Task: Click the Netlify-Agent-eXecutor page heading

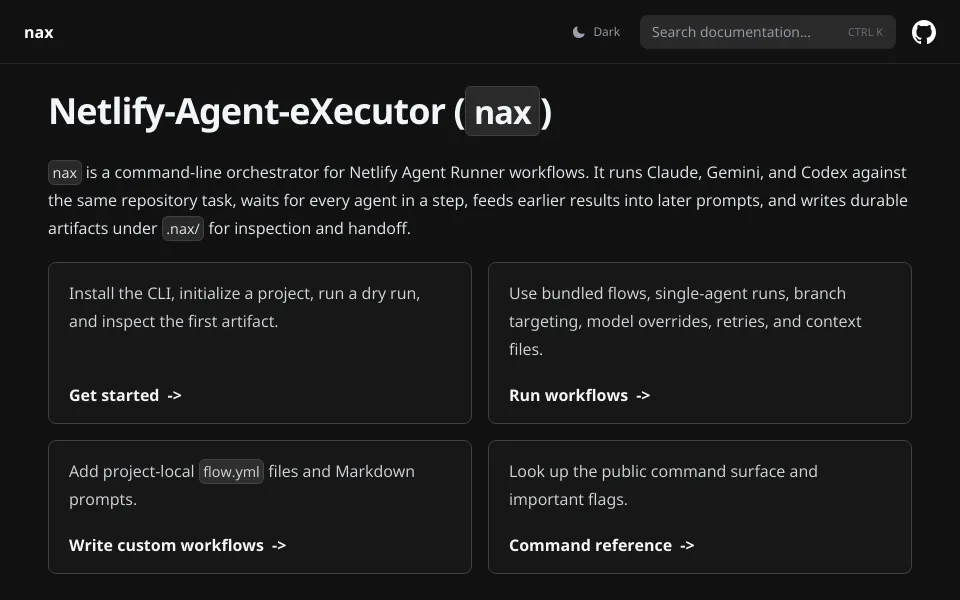Action: pyautogui.click(x=300, y=111)
